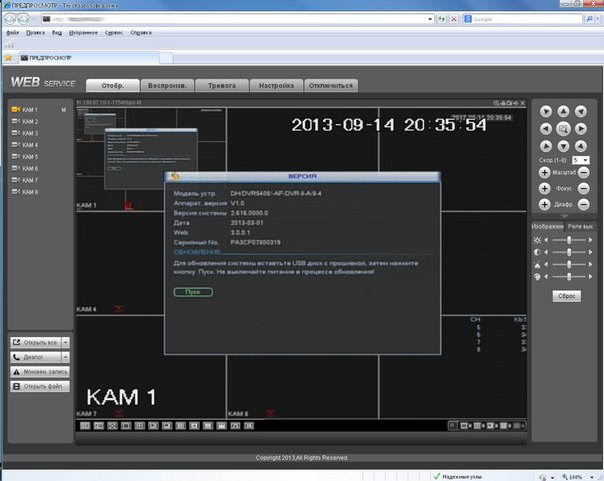Click the PTZ up arrow button

(563, 111)
